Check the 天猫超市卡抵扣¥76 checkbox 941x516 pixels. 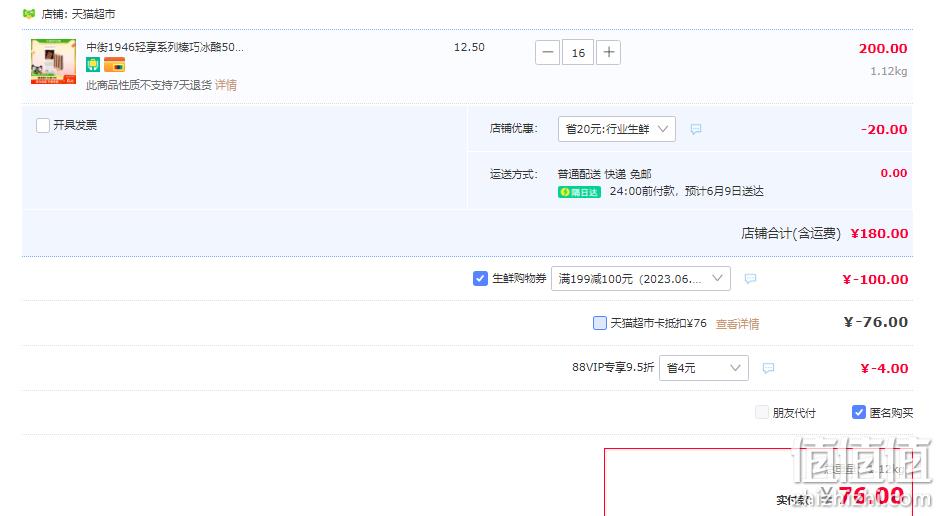600,323
